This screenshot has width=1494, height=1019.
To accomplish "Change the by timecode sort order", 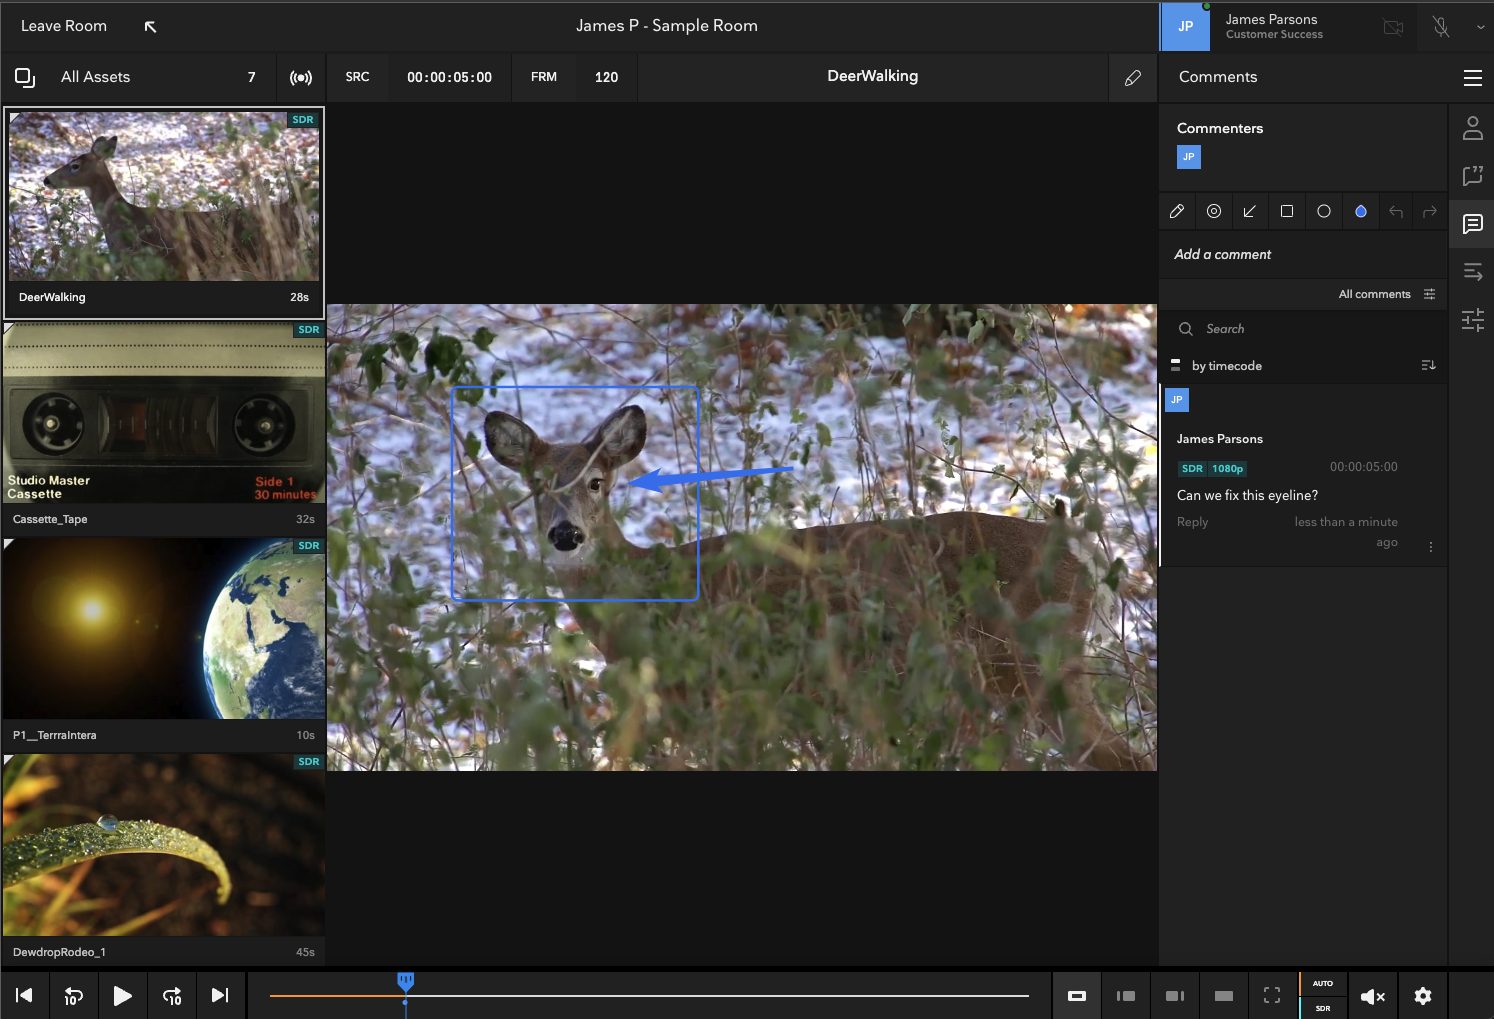I will tap(1428, 366).
